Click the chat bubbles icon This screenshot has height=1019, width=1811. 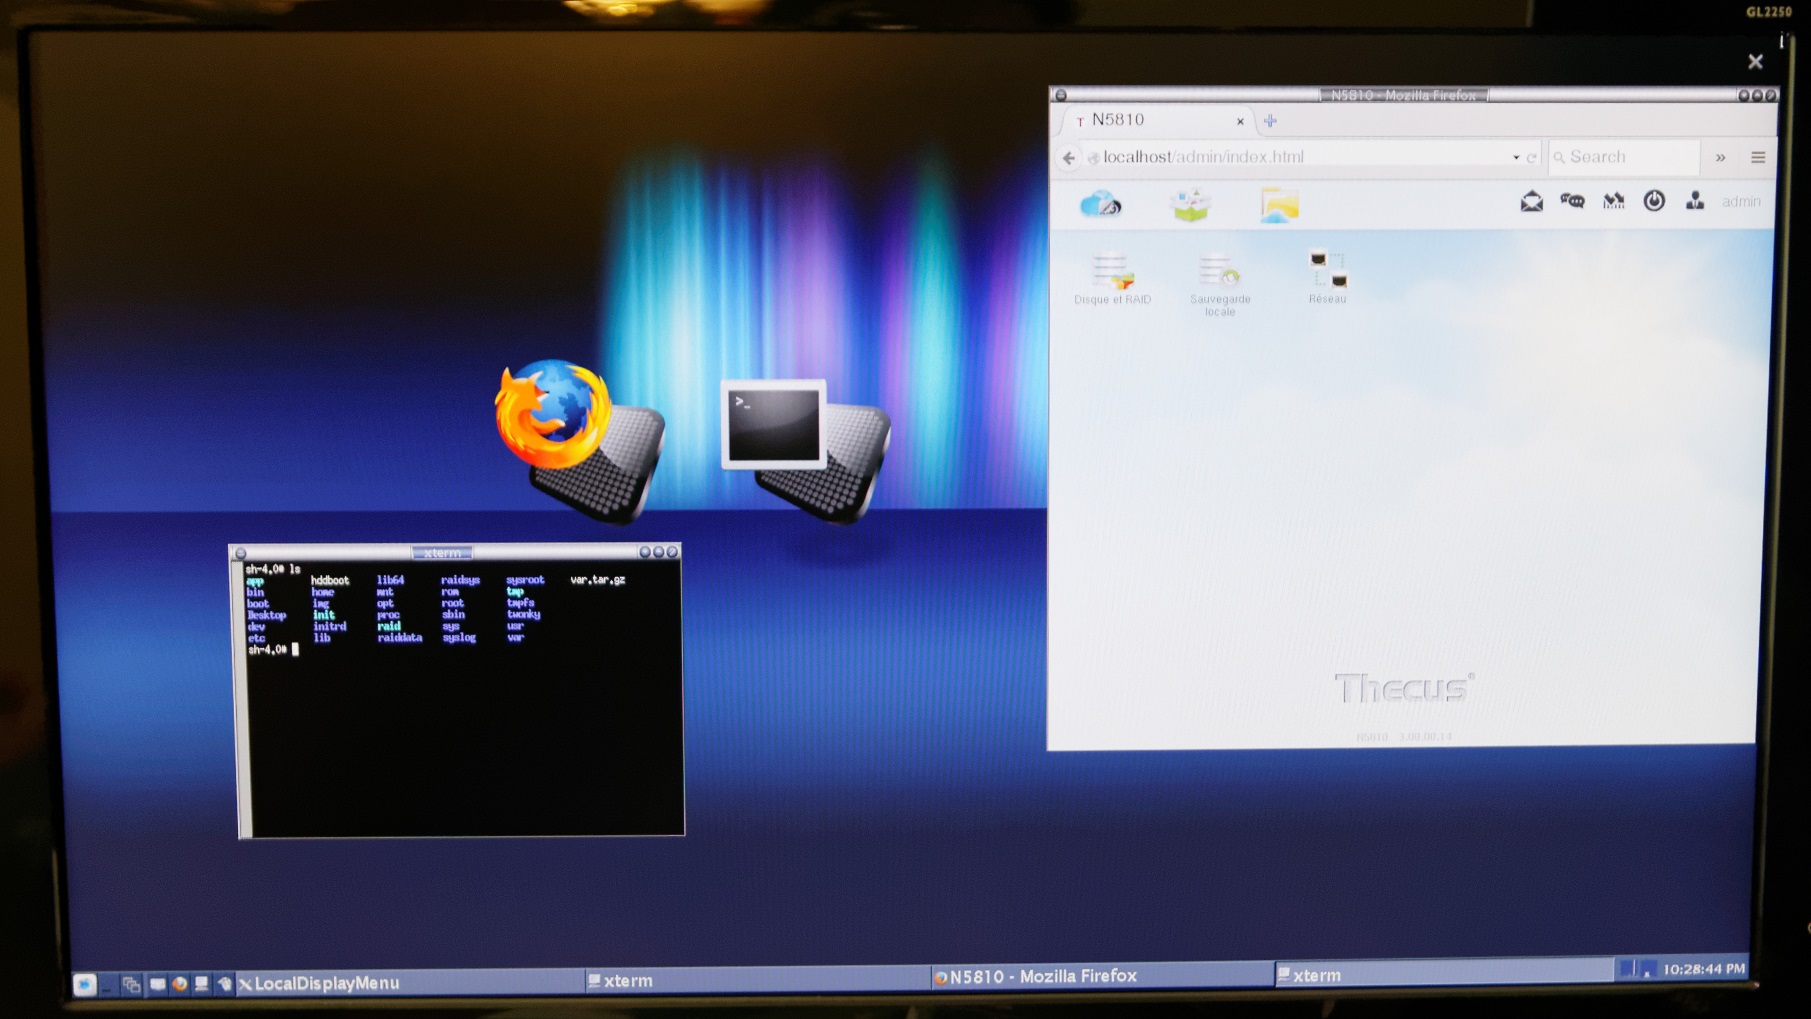click(x=1572, y=202)
